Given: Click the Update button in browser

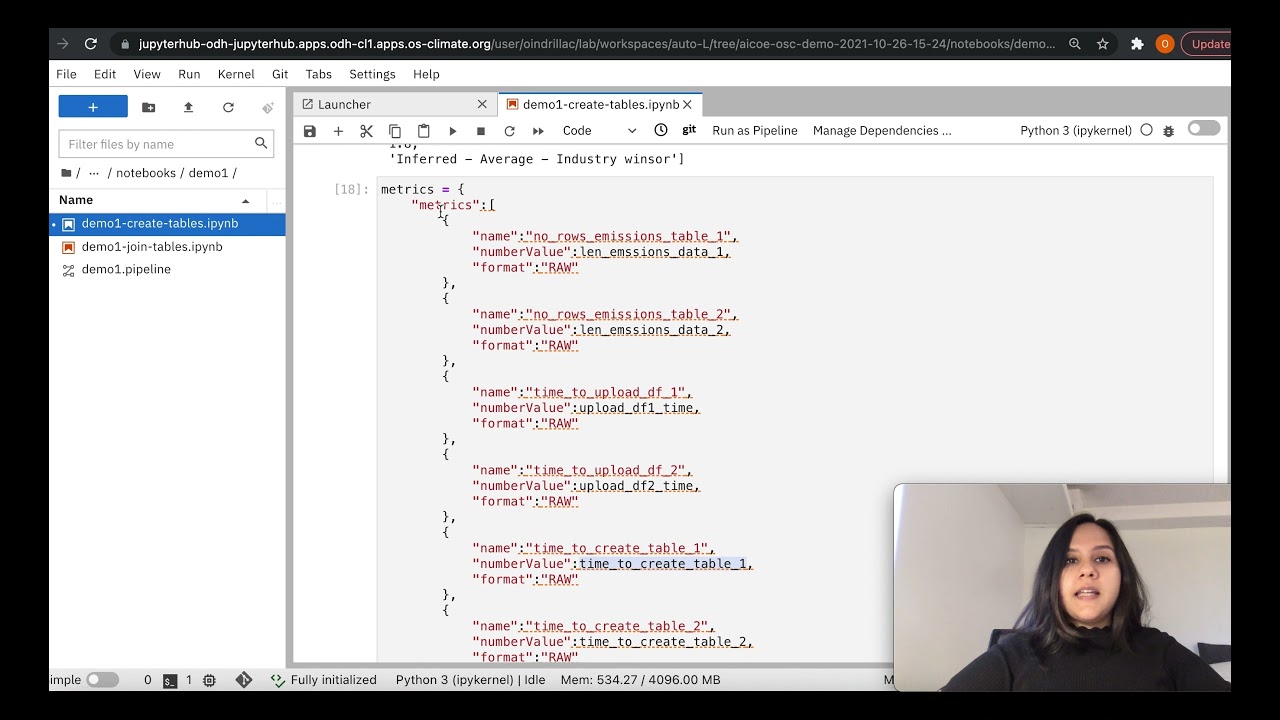Looking at the screenshot, I should click(1206, 44).
